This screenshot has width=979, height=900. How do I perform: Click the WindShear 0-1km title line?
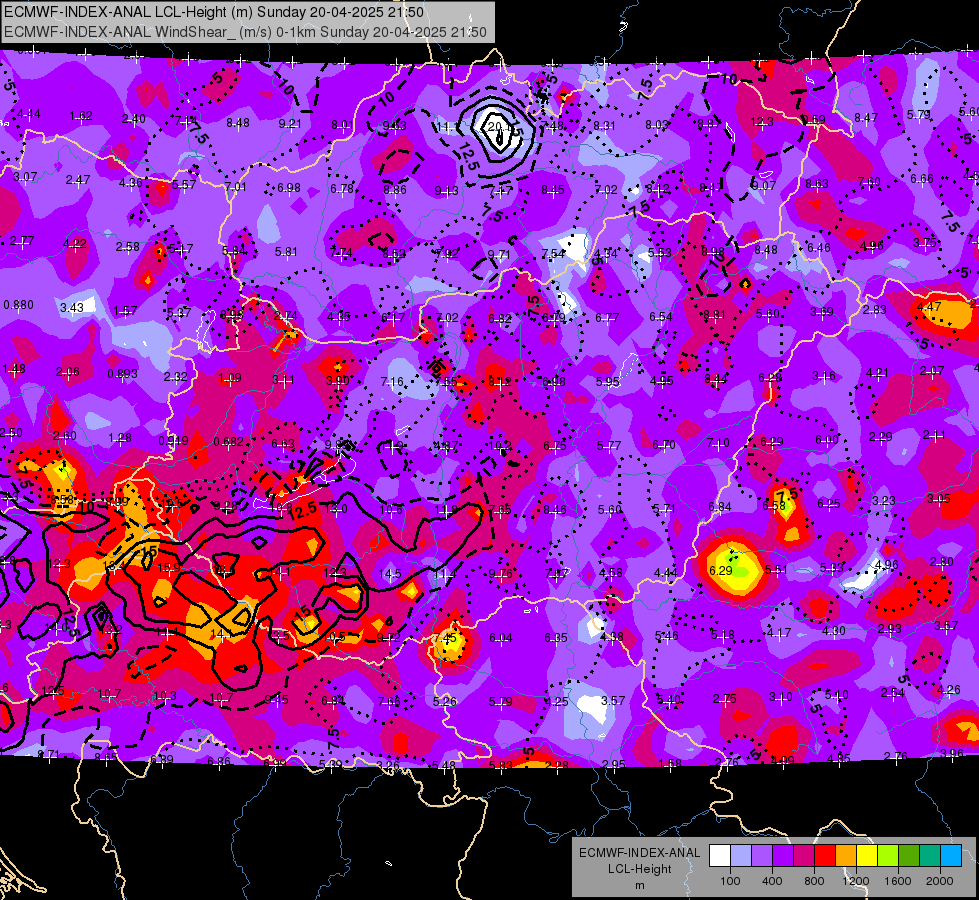coord(245,32)
